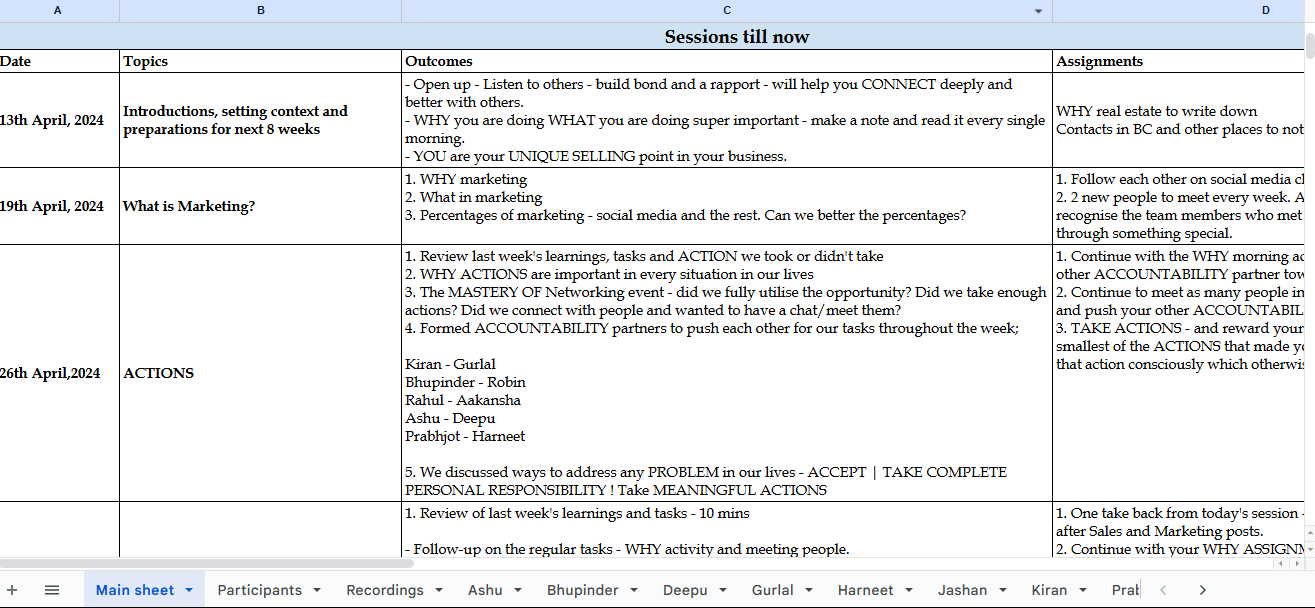Switch to the Recordings sheet tab
Image resolution: width=1315 pixels, height=608 pixels.
(x=385, y=590)
